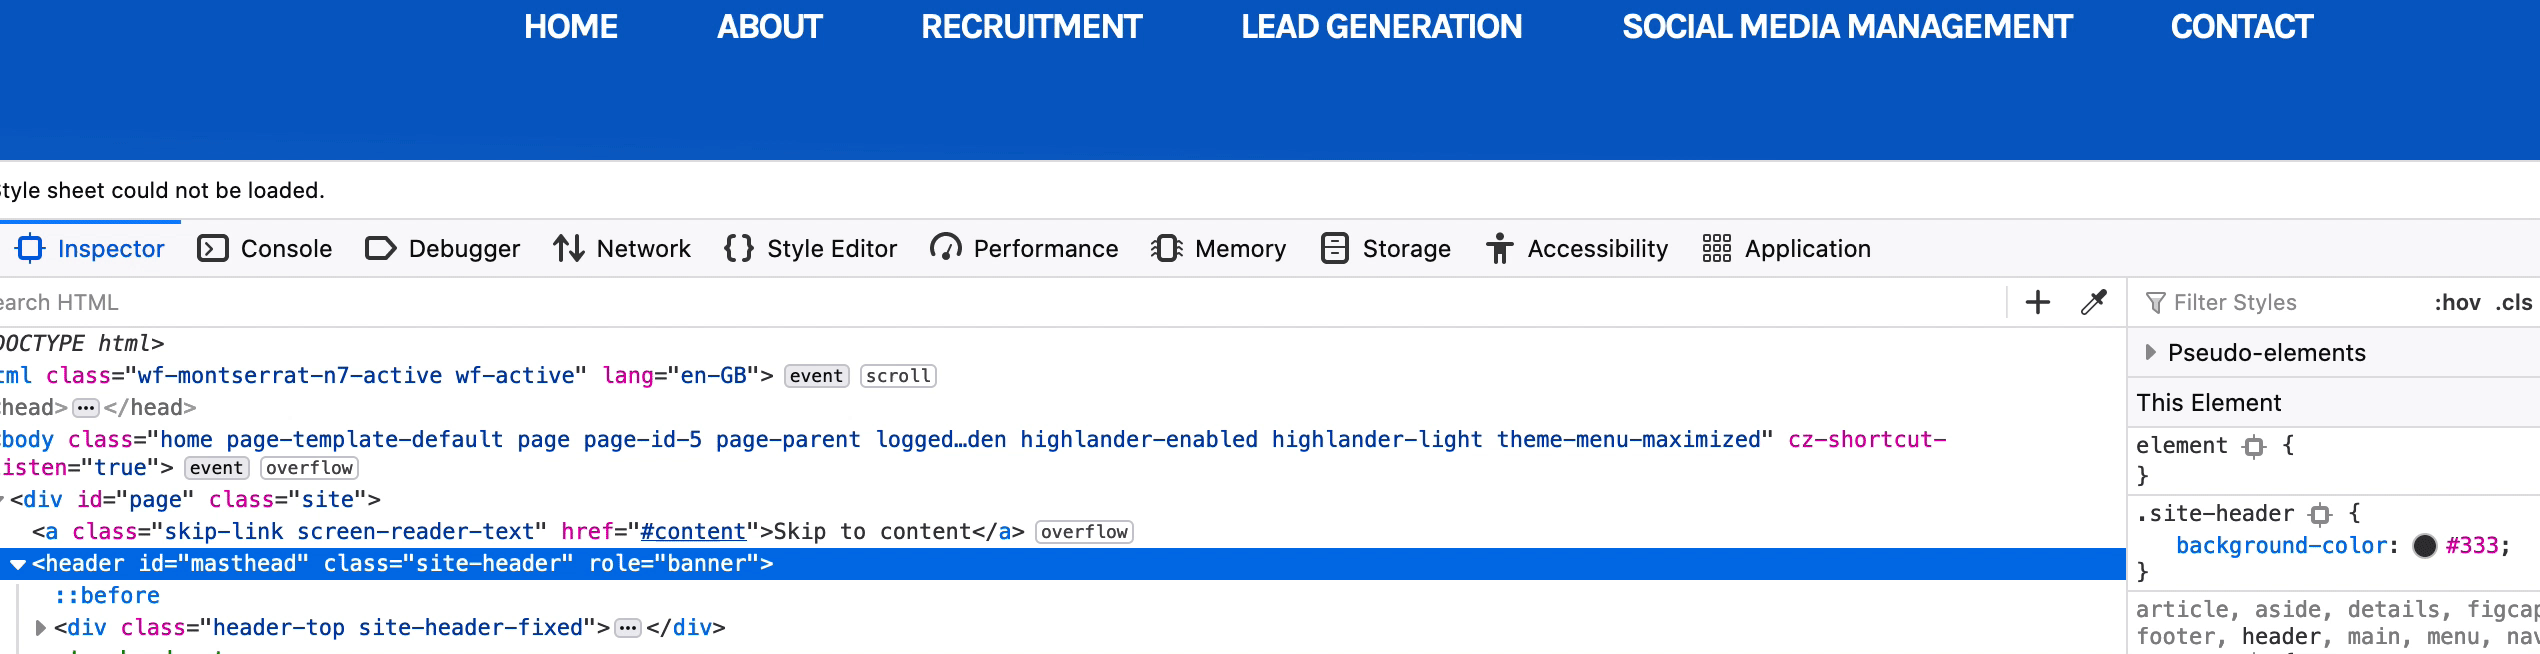Image resolution: width=2540 pixels, height=654 pixels.
Task: Open the Memory tool
Action: (x=1239, y=249)
